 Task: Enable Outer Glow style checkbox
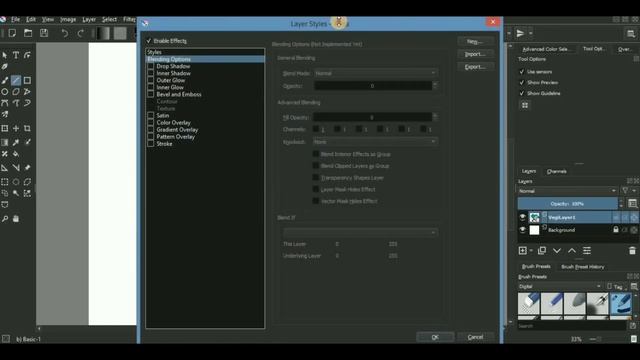point(151,80)
